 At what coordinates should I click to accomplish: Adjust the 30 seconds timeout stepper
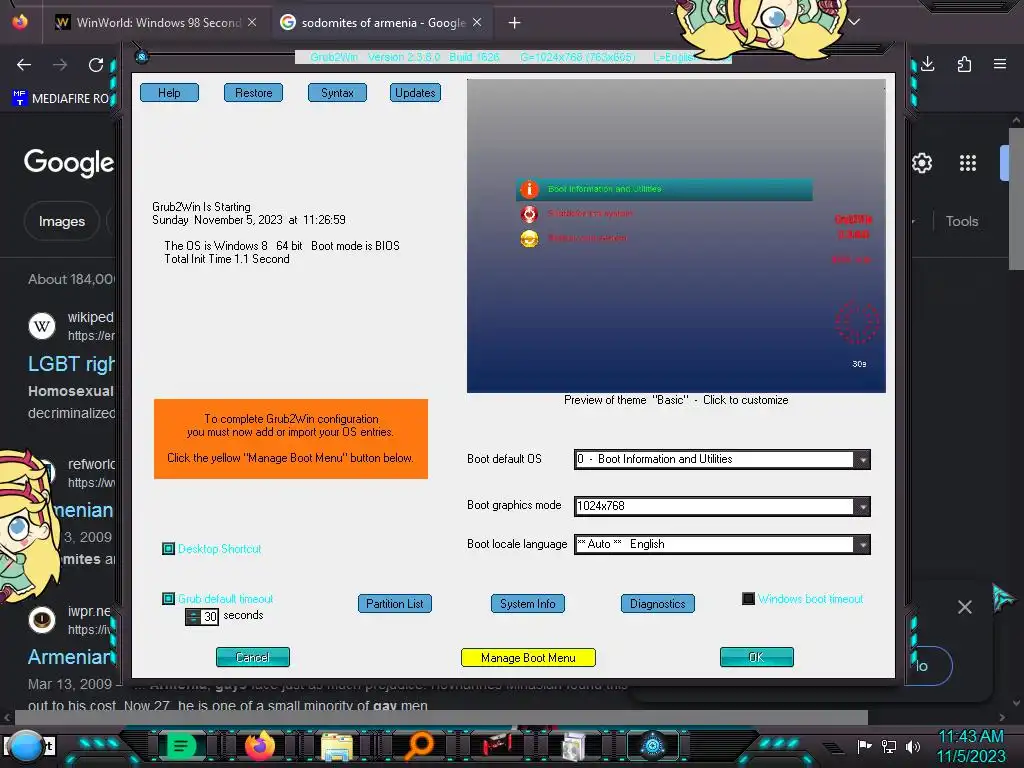(193, 616)
